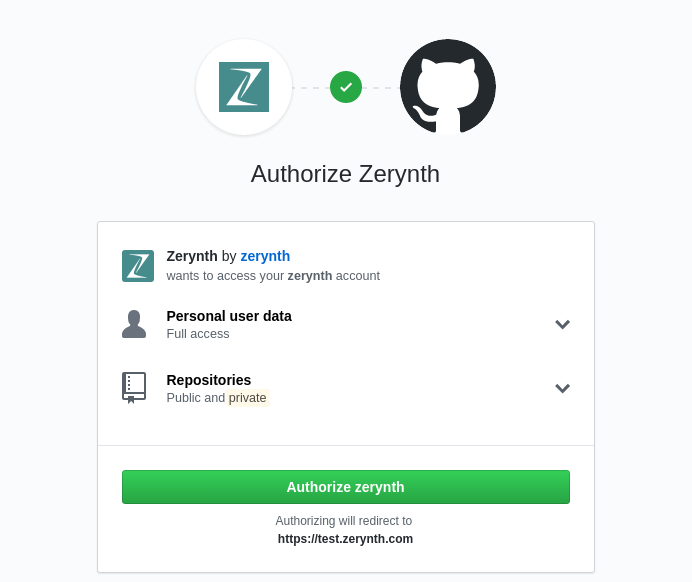Click the Personal user data person icon
Viewport: 692px width, 582px height.
pos(134,324)
